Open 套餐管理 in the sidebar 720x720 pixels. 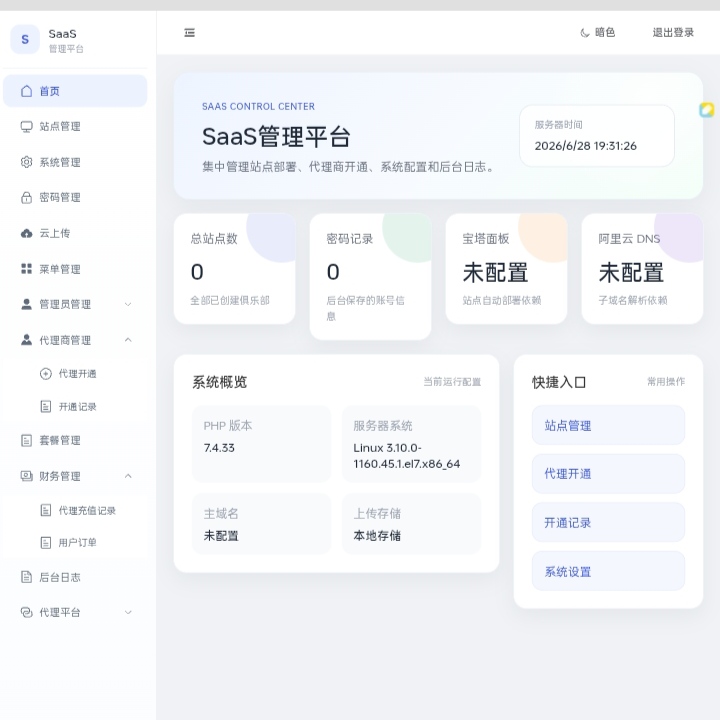click(75, 440)
